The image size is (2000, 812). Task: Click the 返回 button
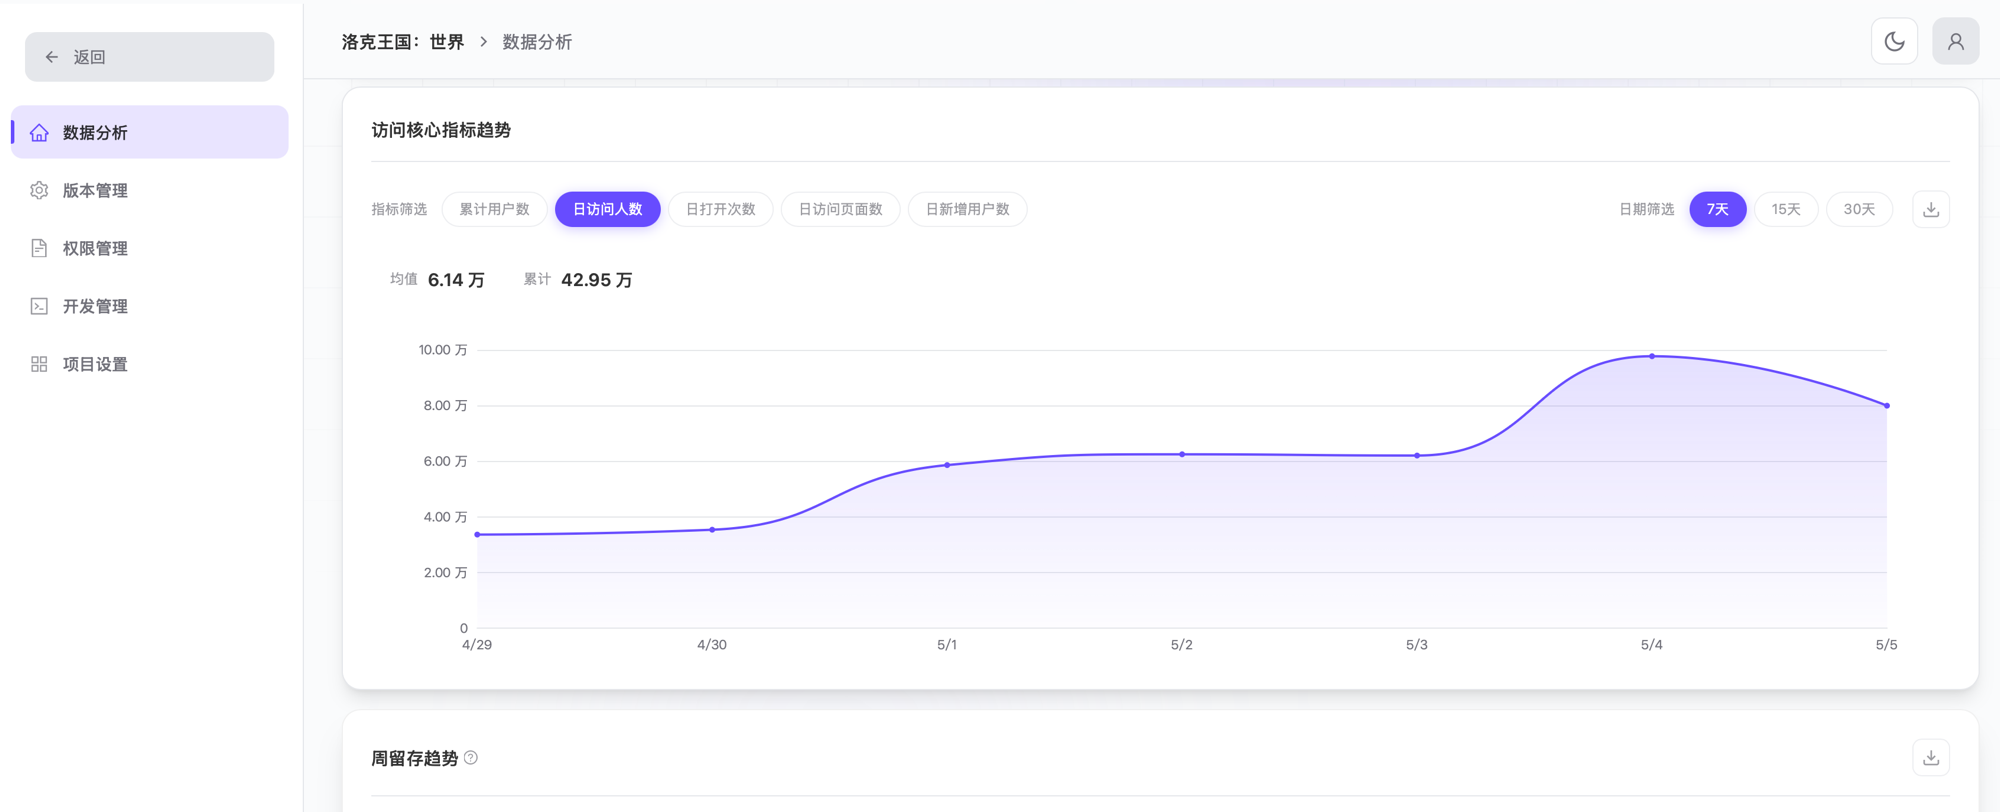(x=150, y=57)
